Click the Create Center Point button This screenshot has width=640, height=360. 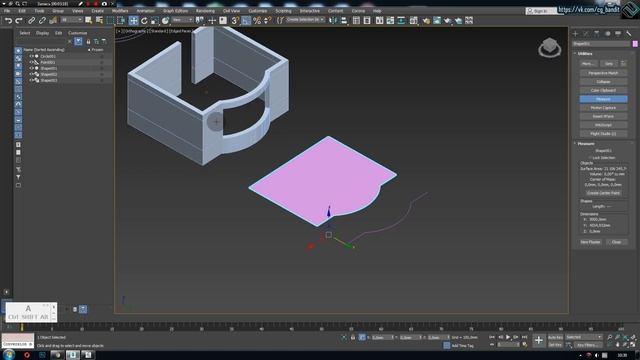point(603,193)
